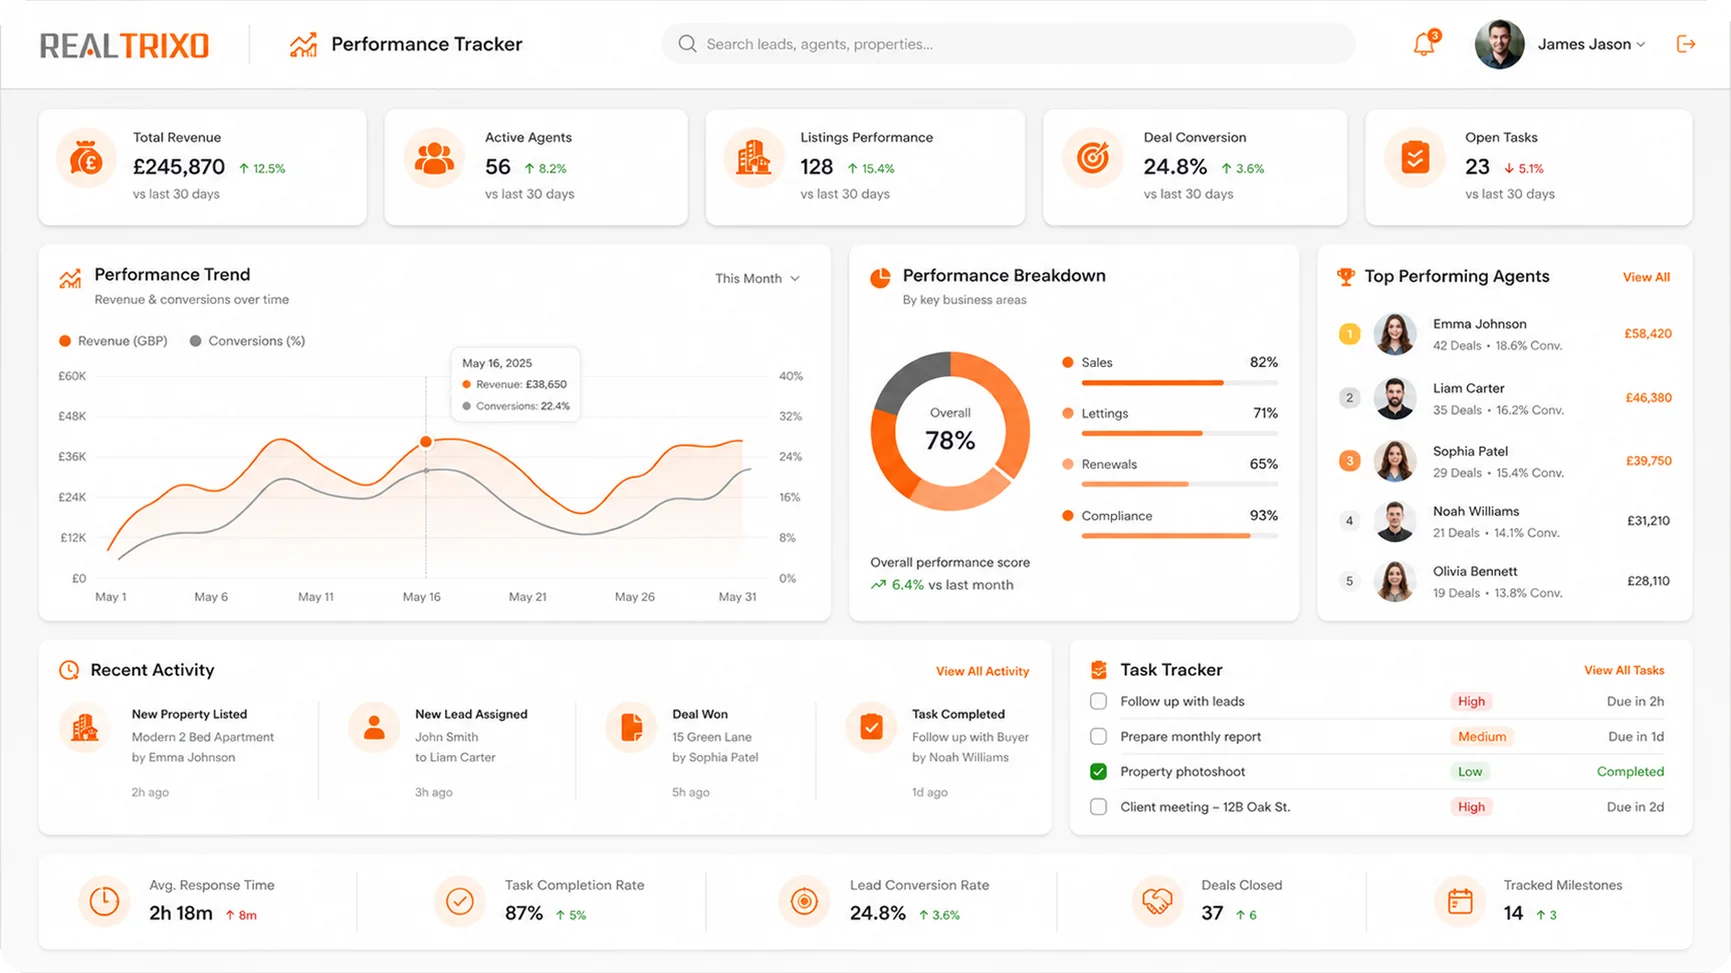
Task: Click the May 16 revenue data point
Action: pos(426,441)
